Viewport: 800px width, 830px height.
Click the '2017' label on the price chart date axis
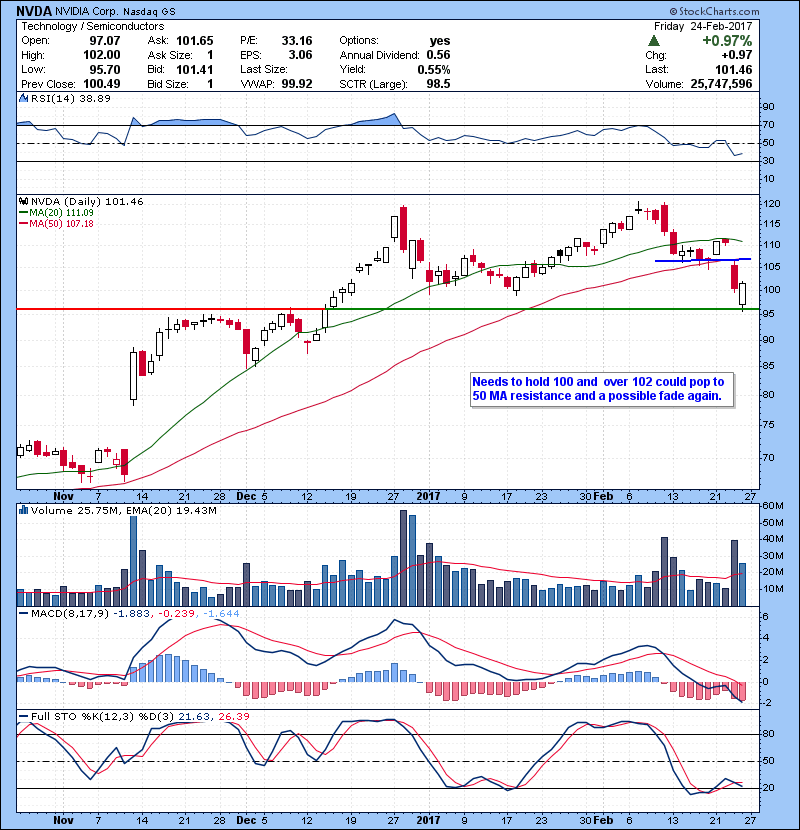tap(428, 496)
